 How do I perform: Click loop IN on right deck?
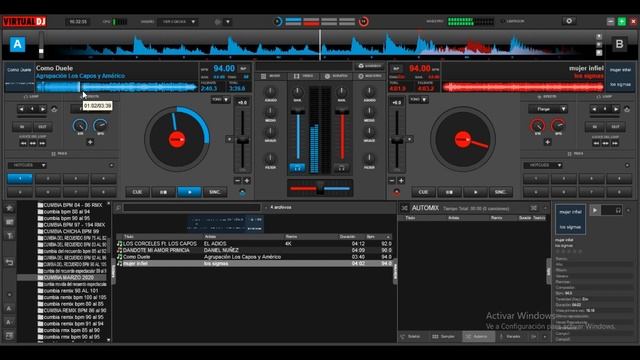click(595, 127)
